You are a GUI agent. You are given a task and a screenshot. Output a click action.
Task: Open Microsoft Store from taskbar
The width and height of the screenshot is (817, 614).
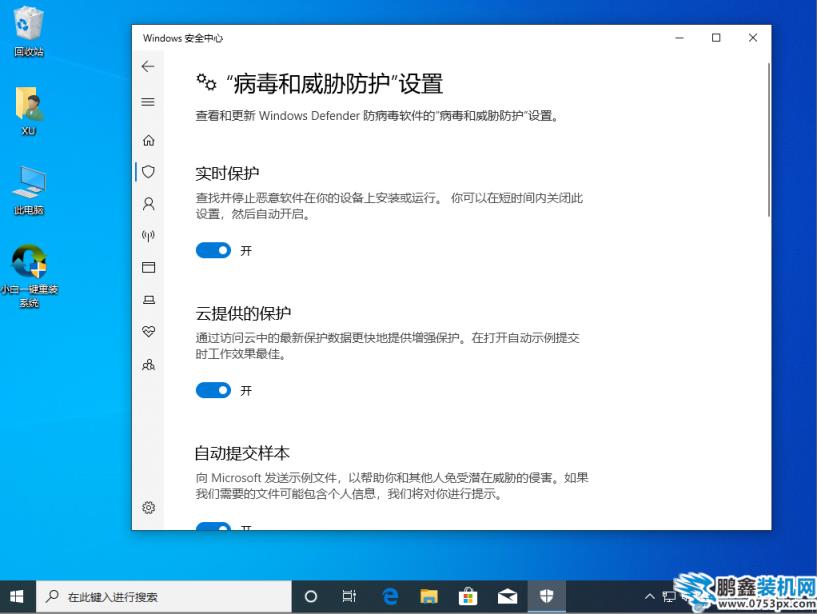(468, 596)
